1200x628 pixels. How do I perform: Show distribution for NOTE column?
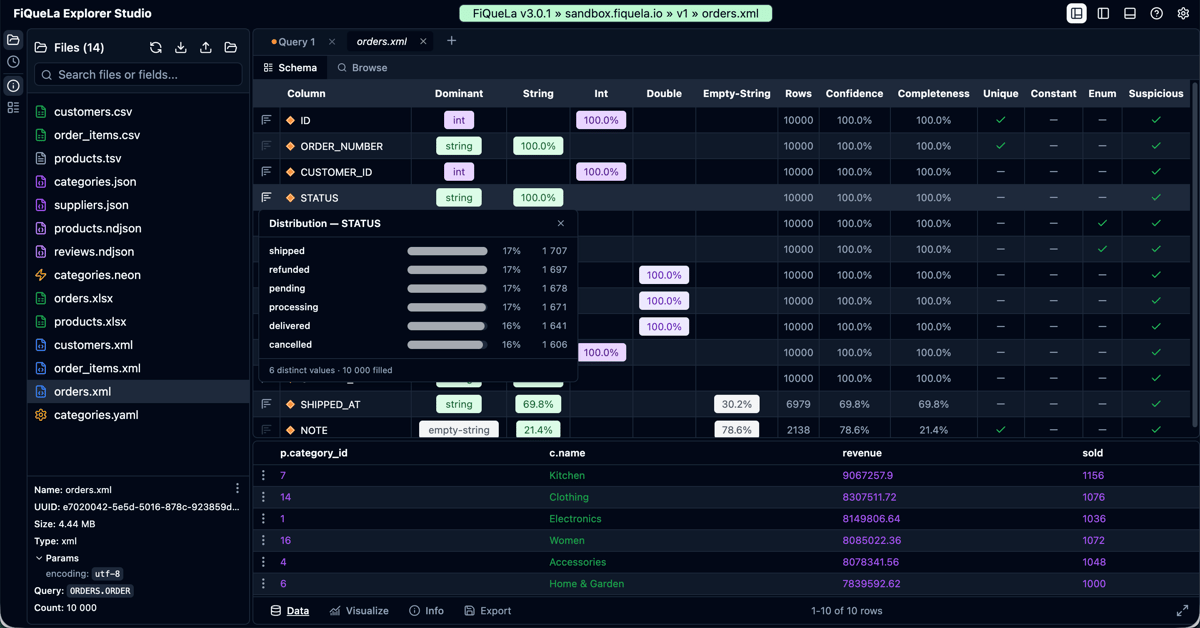tap(266, 430)
